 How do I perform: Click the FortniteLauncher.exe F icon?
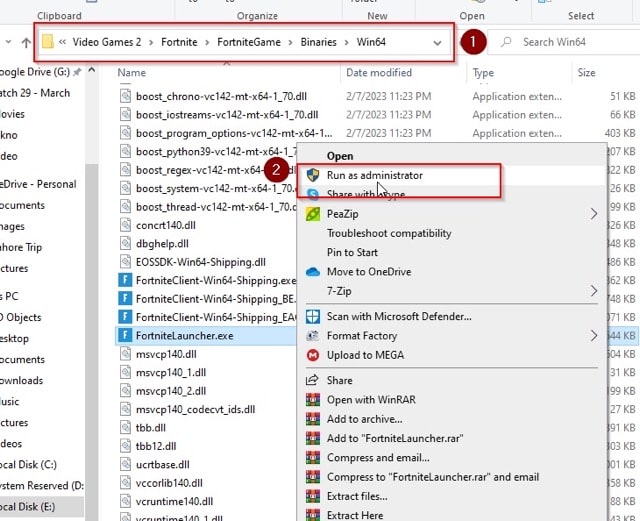pos(125,335)
